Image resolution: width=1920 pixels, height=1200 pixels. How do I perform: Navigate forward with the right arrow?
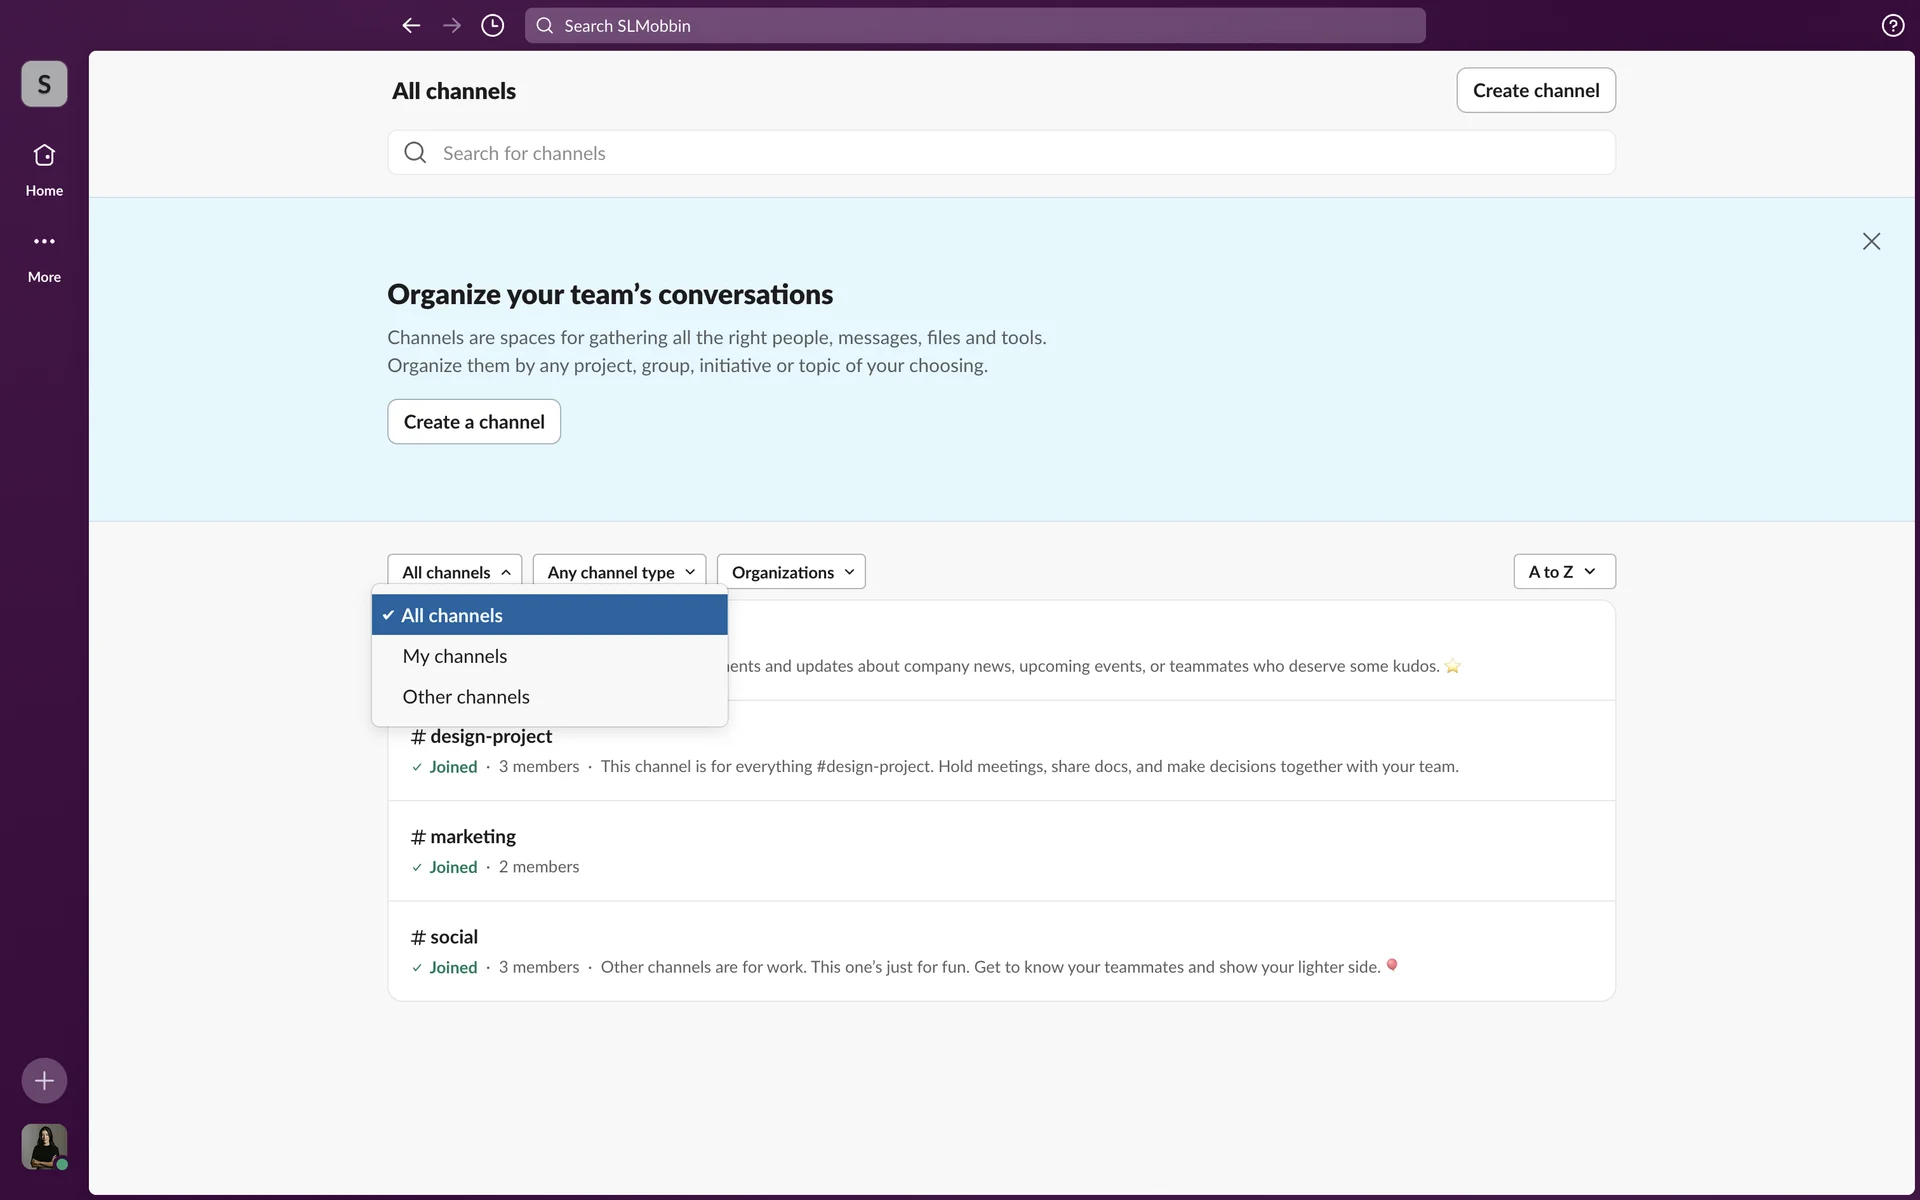(x=452, y=26)
